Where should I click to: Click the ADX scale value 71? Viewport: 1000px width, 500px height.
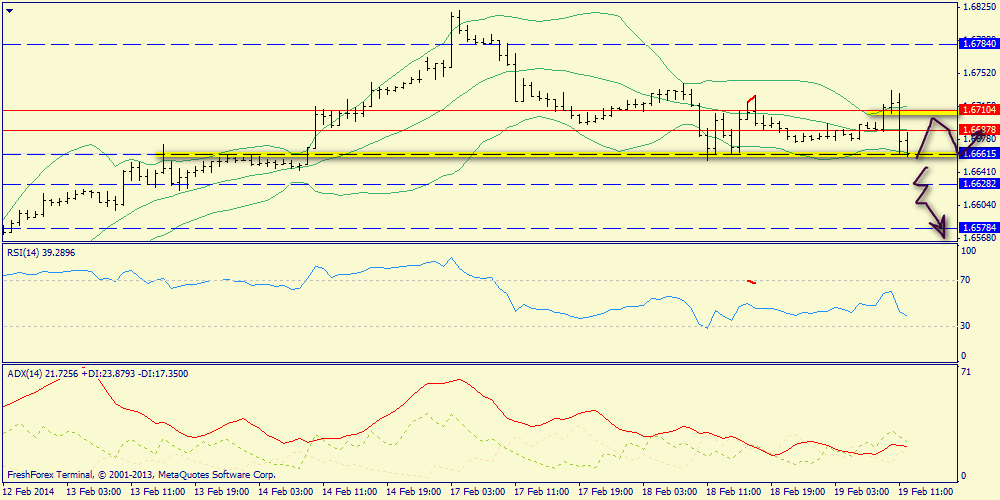tap(967, 372)
